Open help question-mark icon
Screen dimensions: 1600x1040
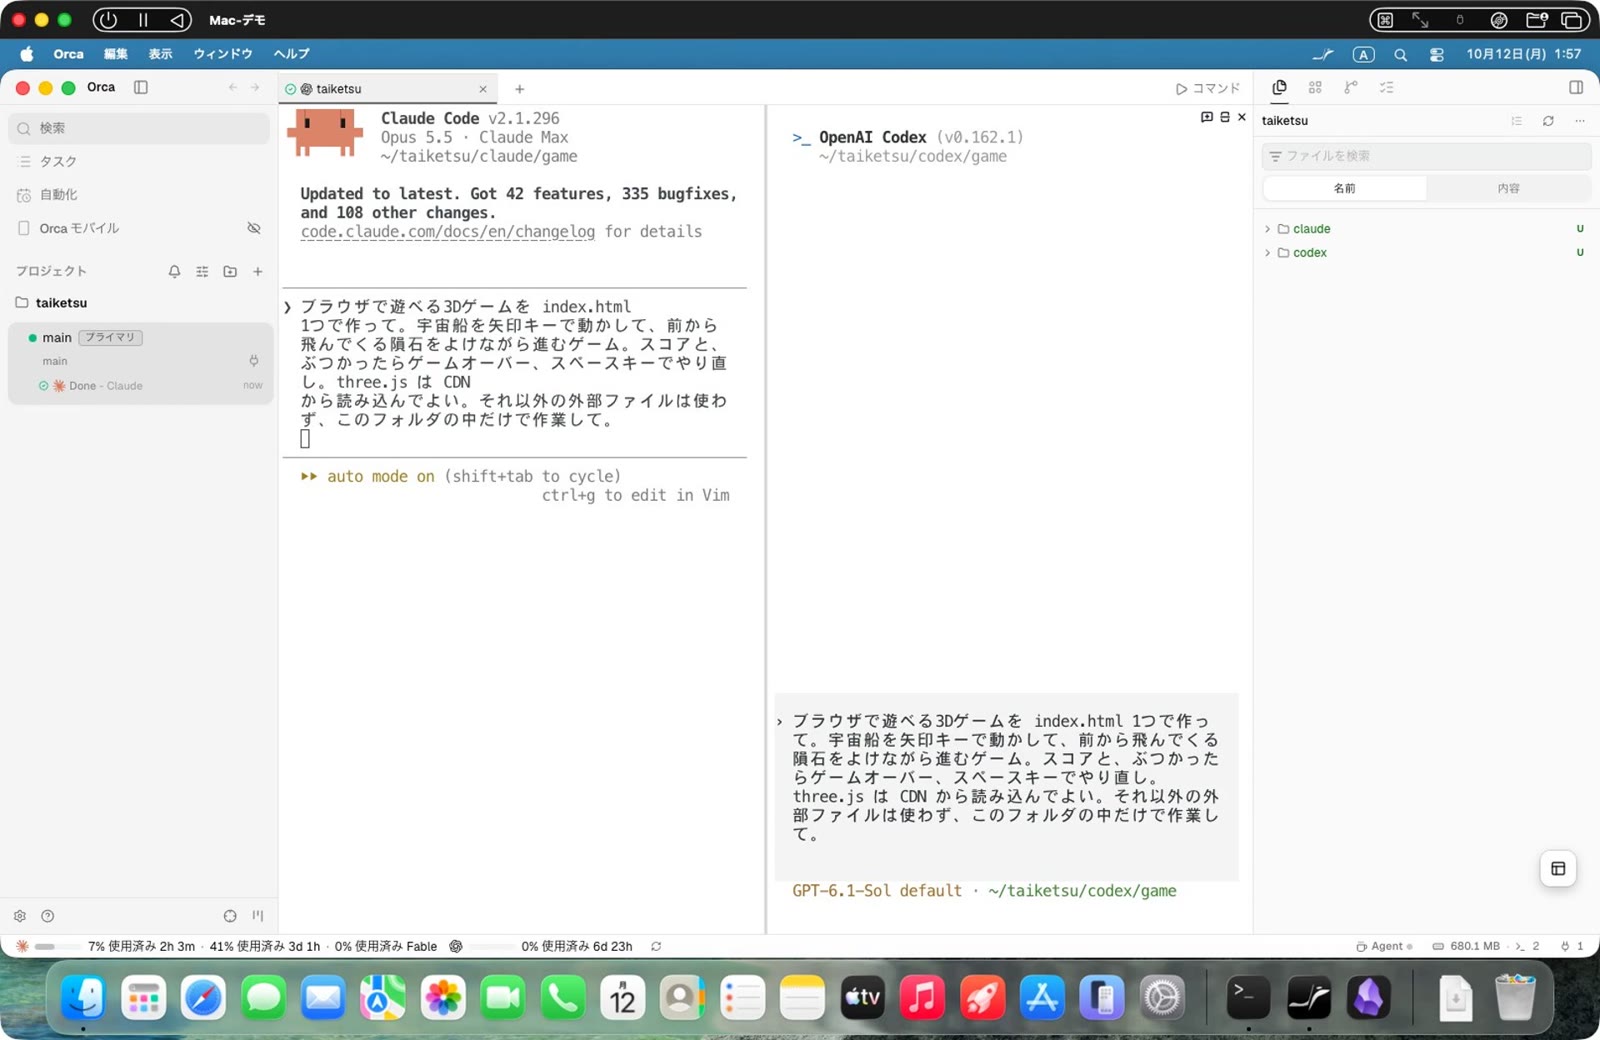tap(47, 916)
